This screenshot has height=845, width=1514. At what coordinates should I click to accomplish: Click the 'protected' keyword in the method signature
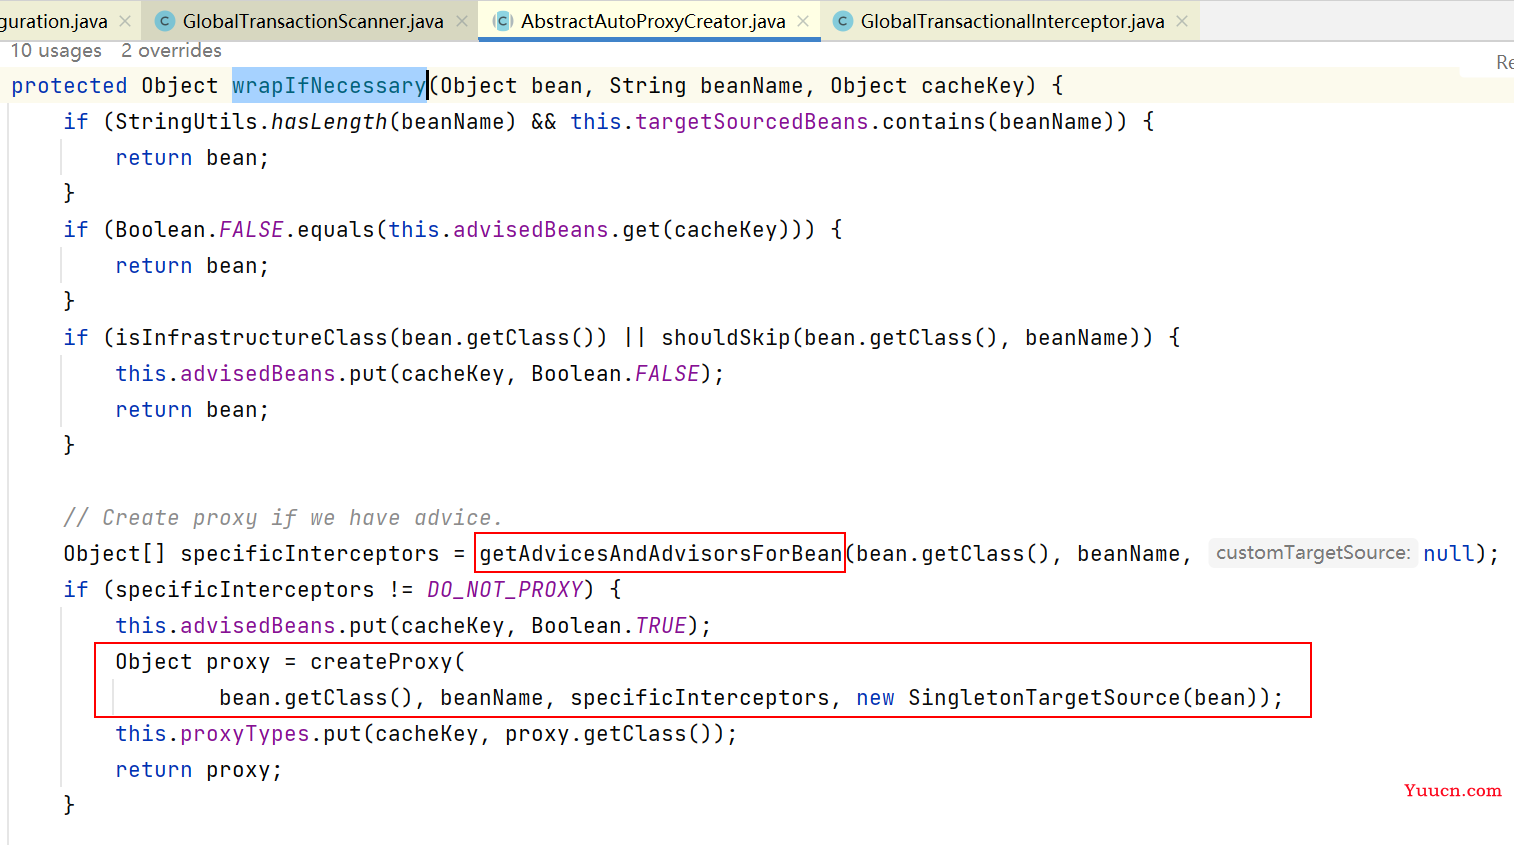click(x=69, y=86)
